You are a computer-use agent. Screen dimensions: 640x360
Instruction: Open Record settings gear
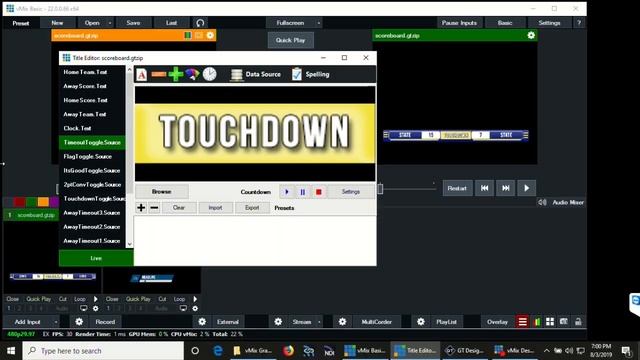click(x=79, y=322)
